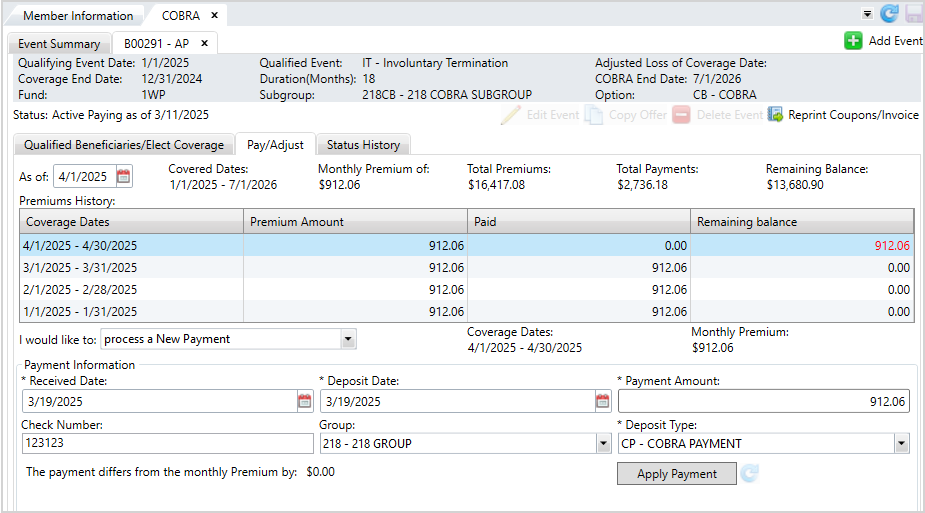Image resolution: width=925 pixels, height=513 pixels.
Task: Click Remaining Balance value $13,680.90
Action: pyautogui.click(x=795, y=185)
